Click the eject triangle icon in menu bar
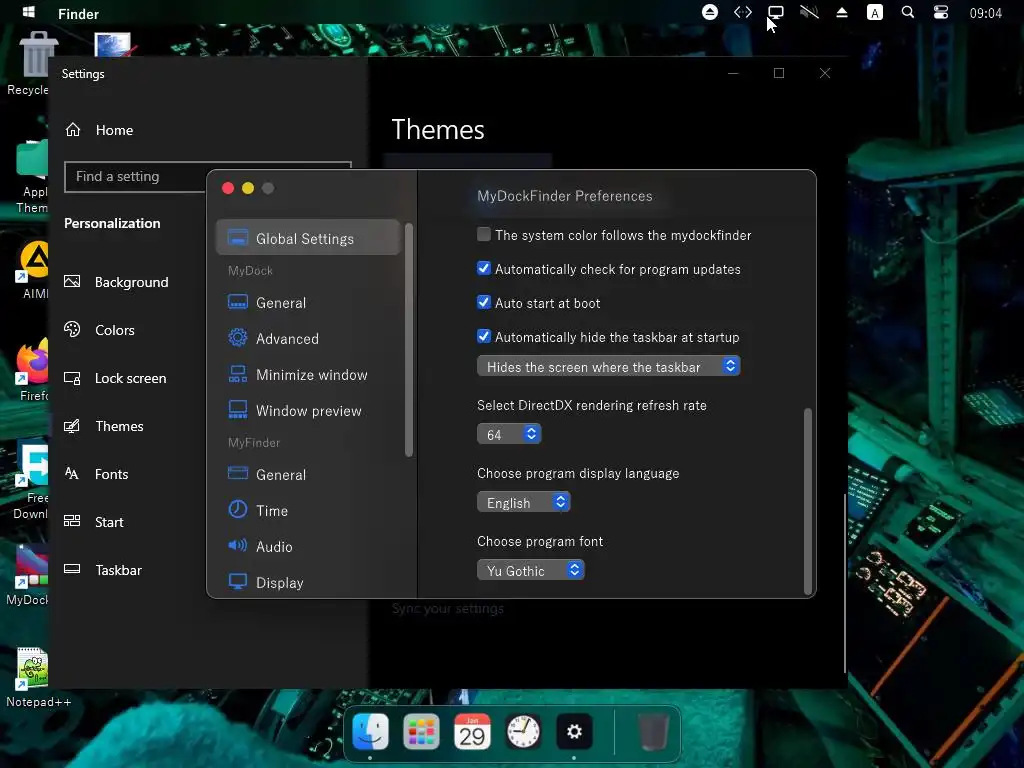The image size is (1024, 768). point(842,12)
